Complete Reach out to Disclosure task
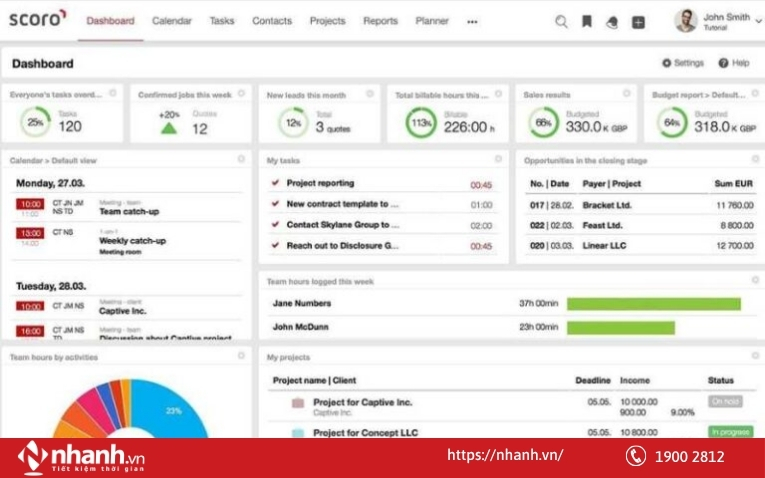The width and height of the screenshot is (765, 478). [x=275, y=245]
